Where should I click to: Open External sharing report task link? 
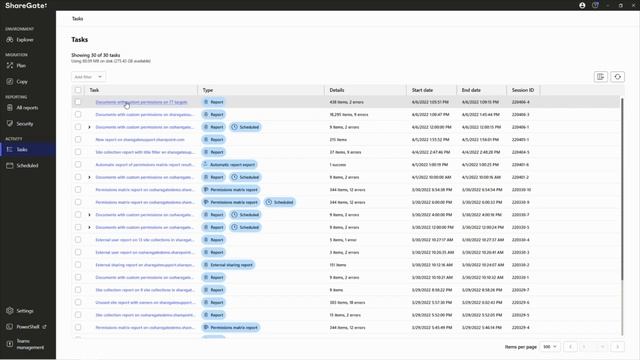pyautogui.click(x=145, y=265)
